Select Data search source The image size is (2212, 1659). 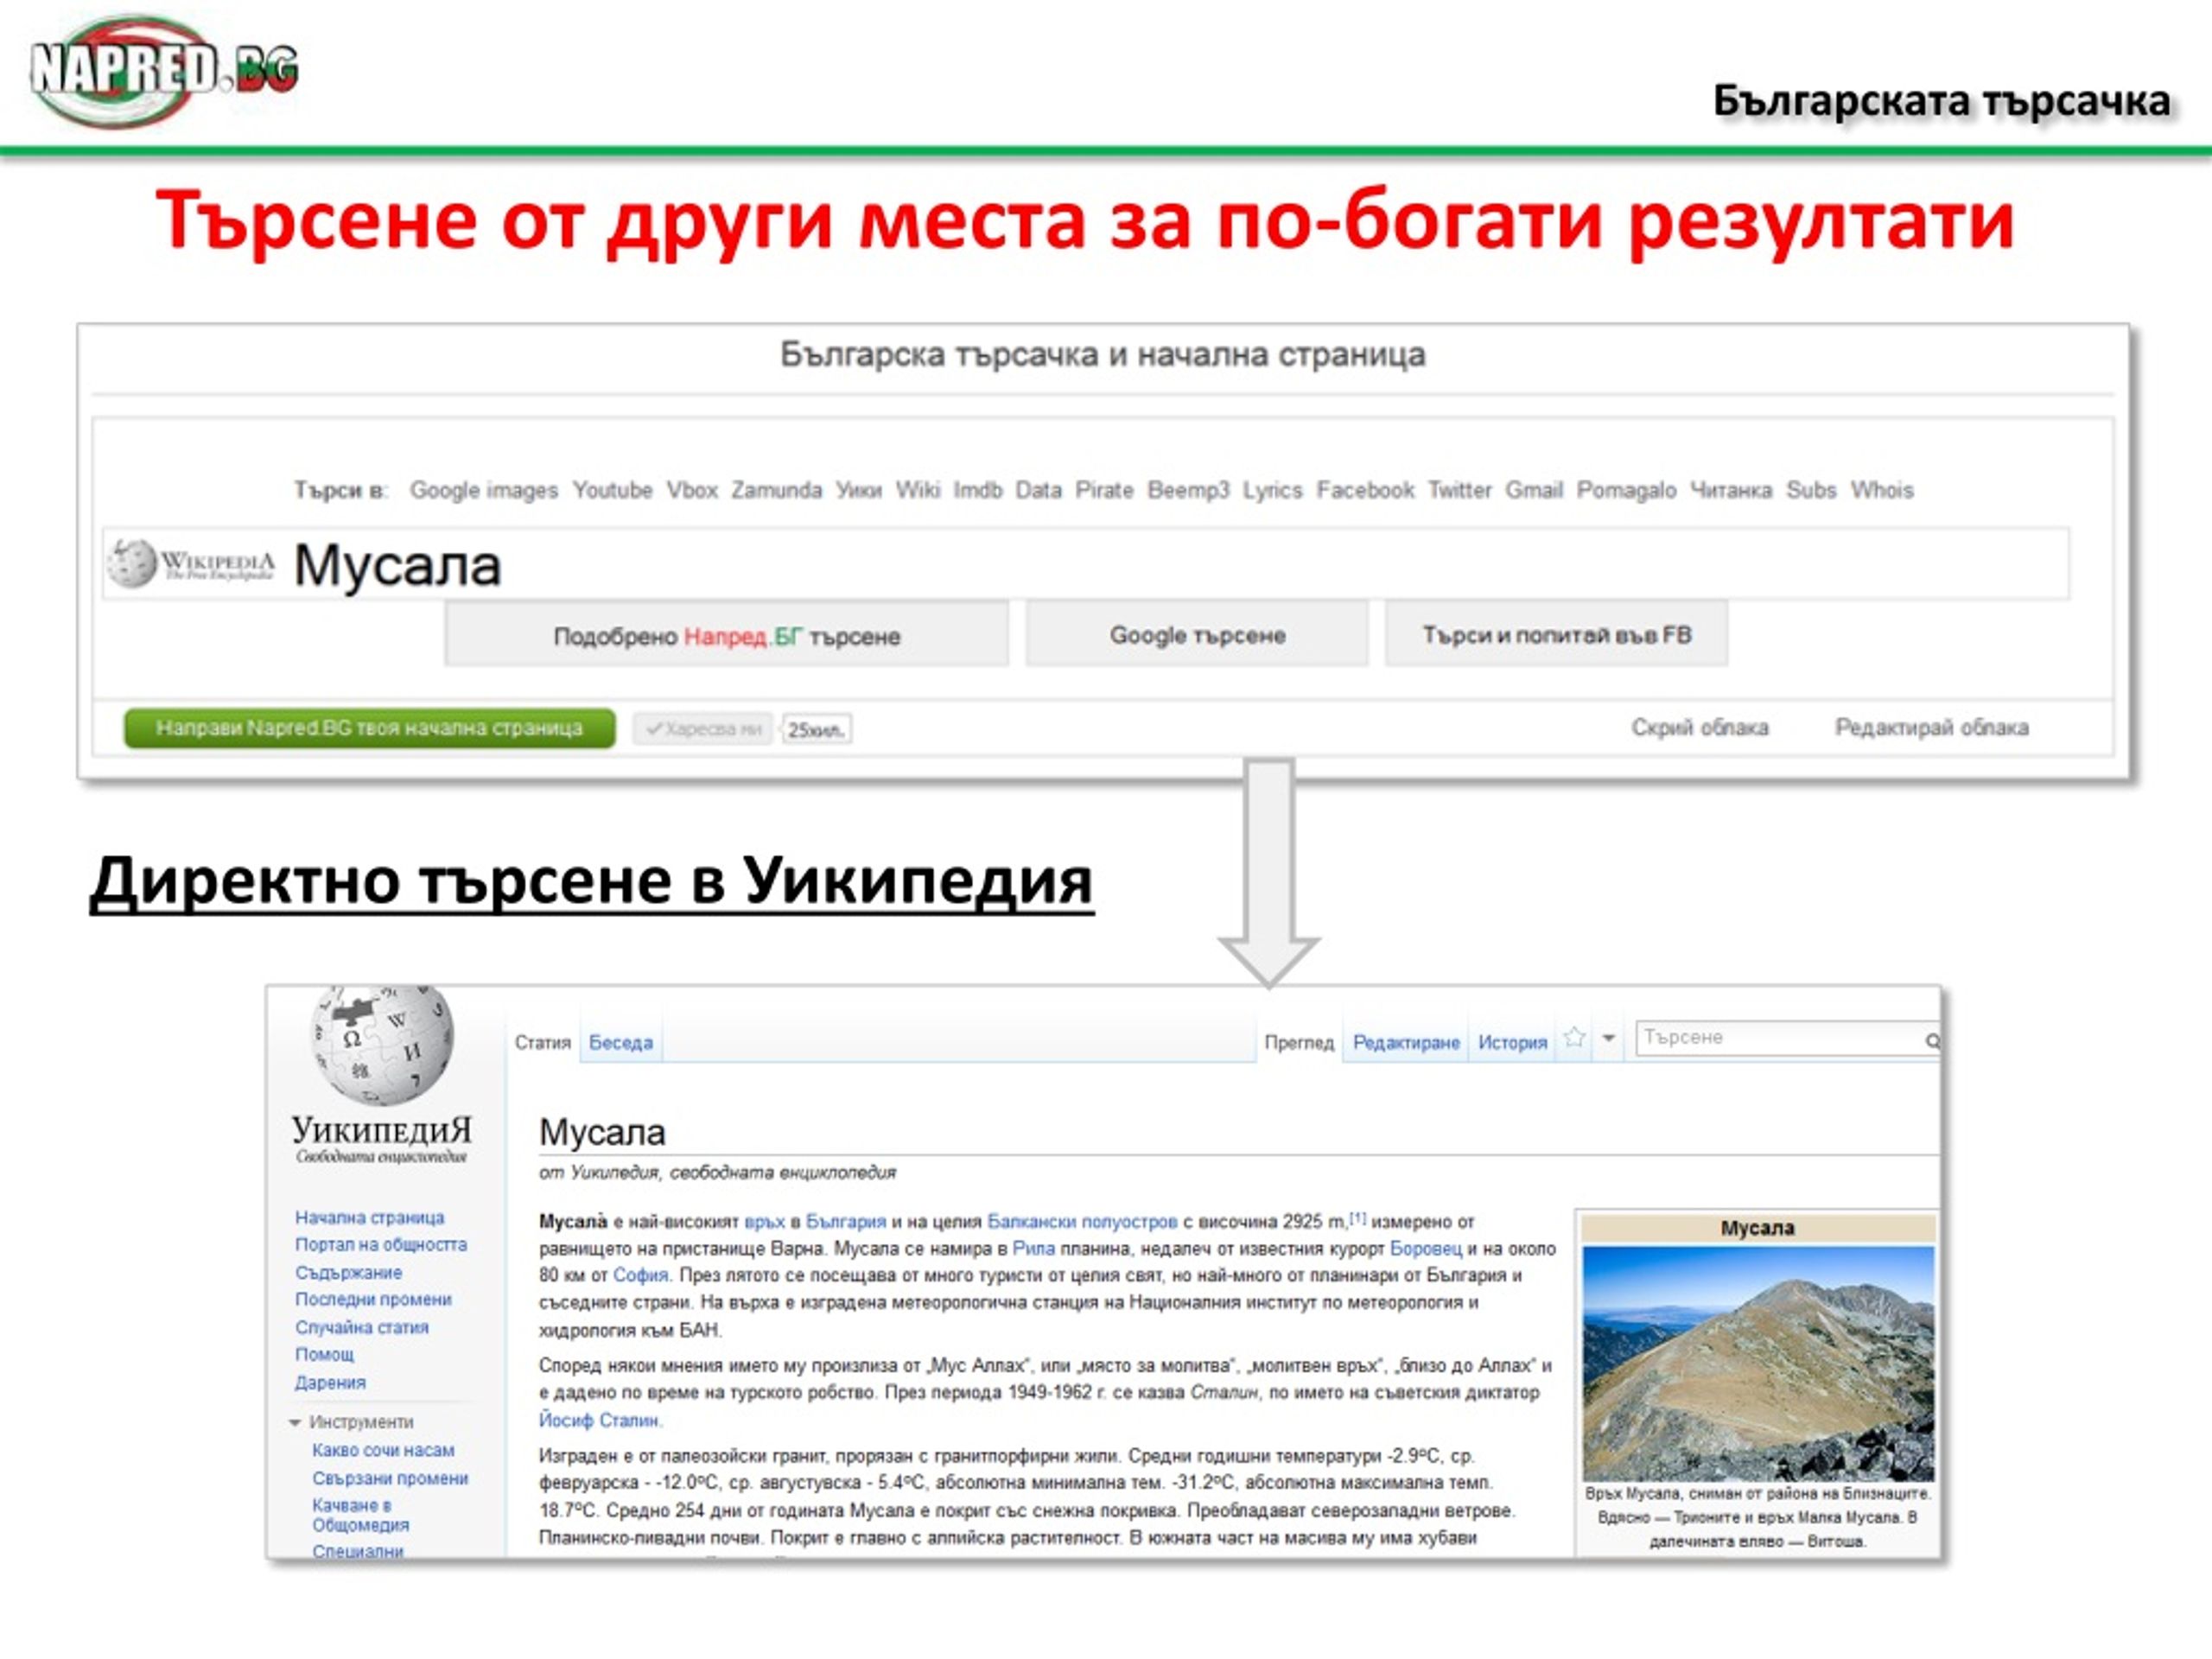[x=1038, y=490]
